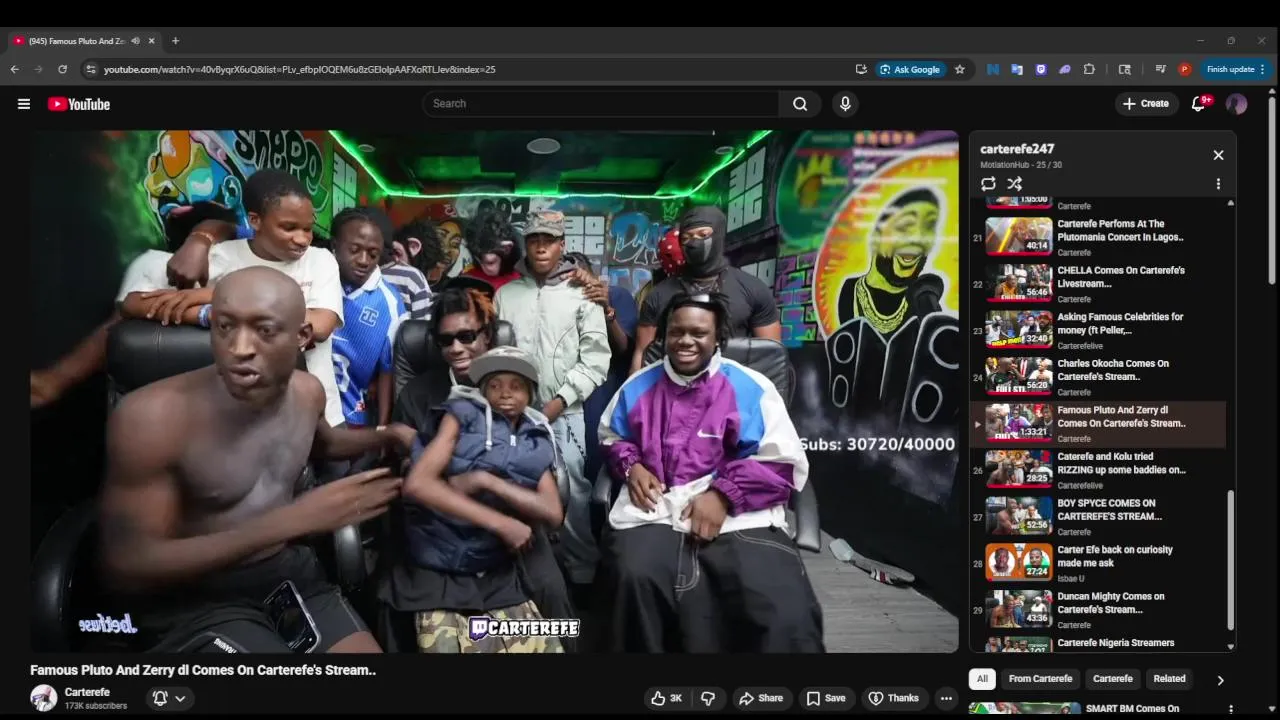Click the search magnifier button
This screenshot has width=1280, height=720.
(800, 104)
